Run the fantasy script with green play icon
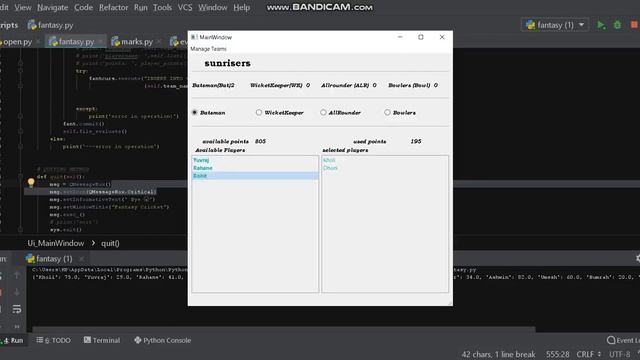 [x=601, y=25]
